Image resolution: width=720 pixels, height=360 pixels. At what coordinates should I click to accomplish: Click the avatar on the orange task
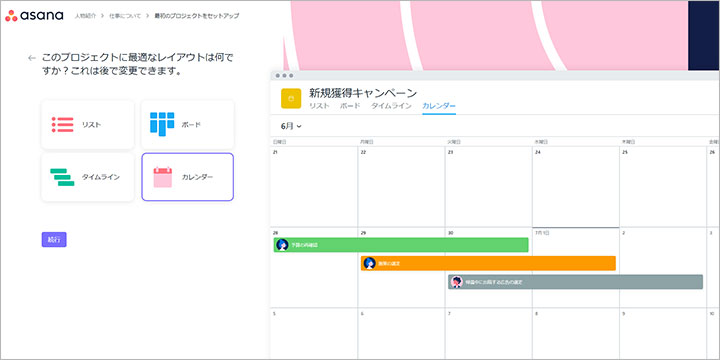click(369, 263)
